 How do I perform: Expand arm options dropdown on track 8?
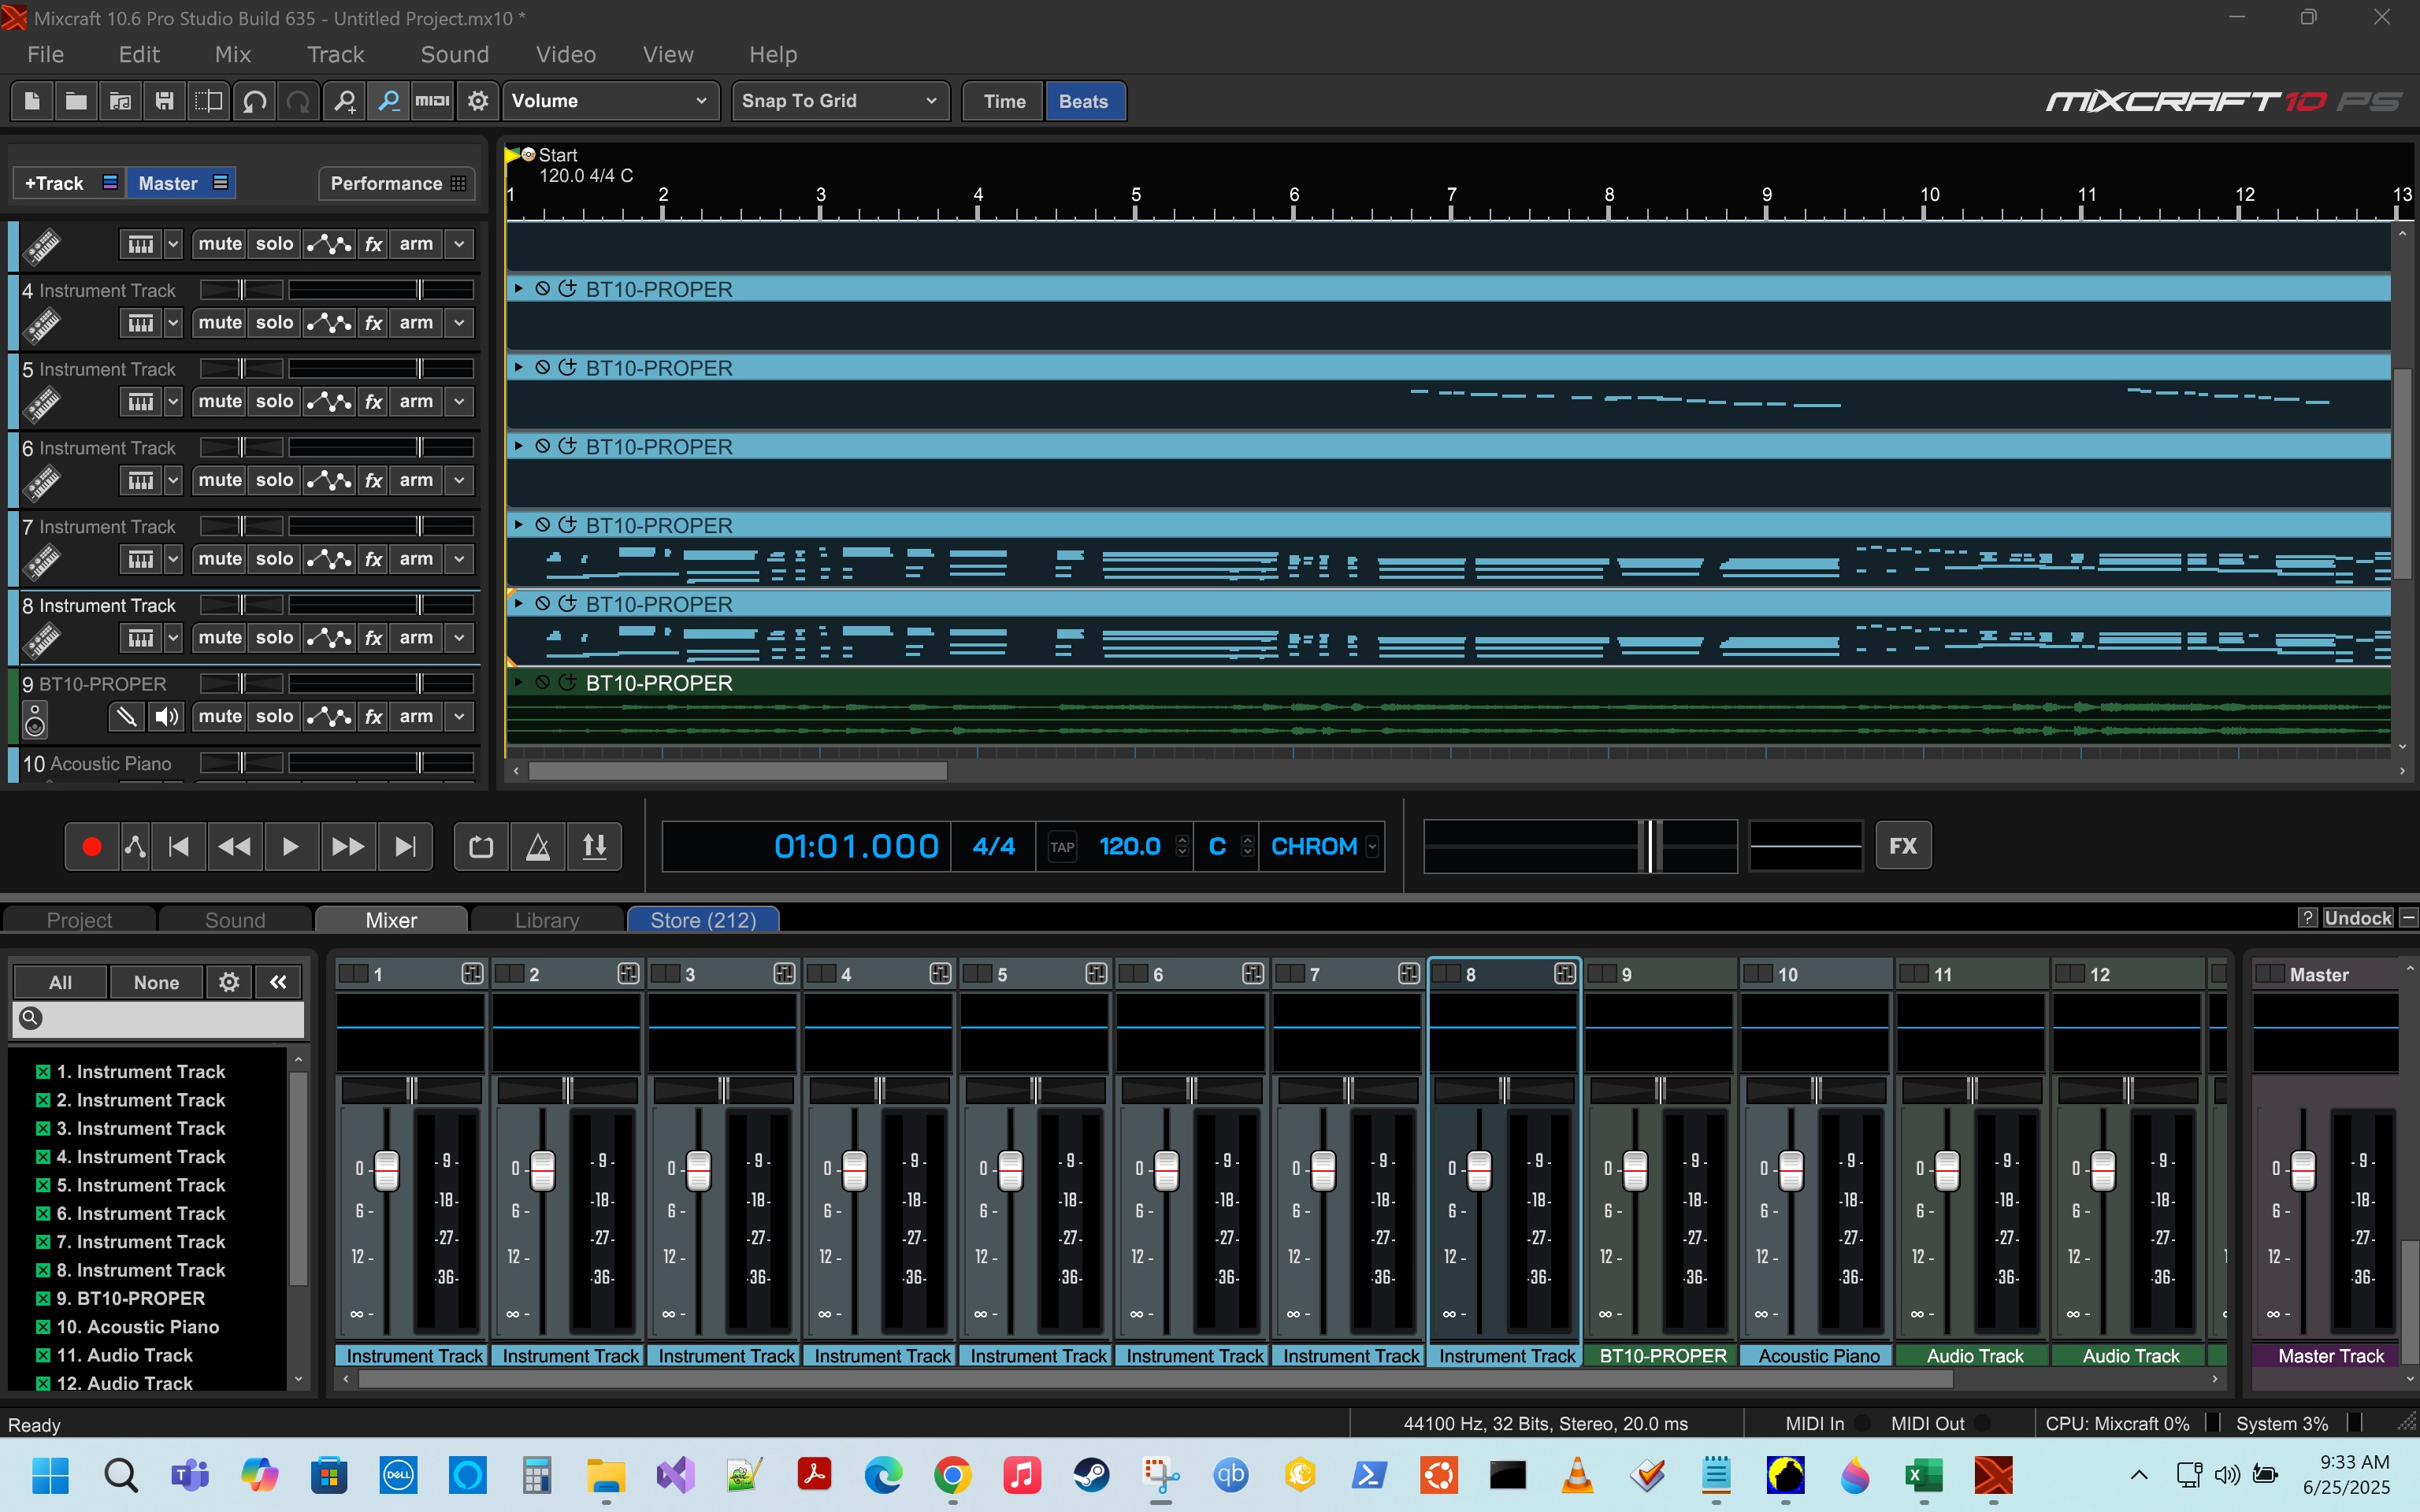click(x=459, y=638)
